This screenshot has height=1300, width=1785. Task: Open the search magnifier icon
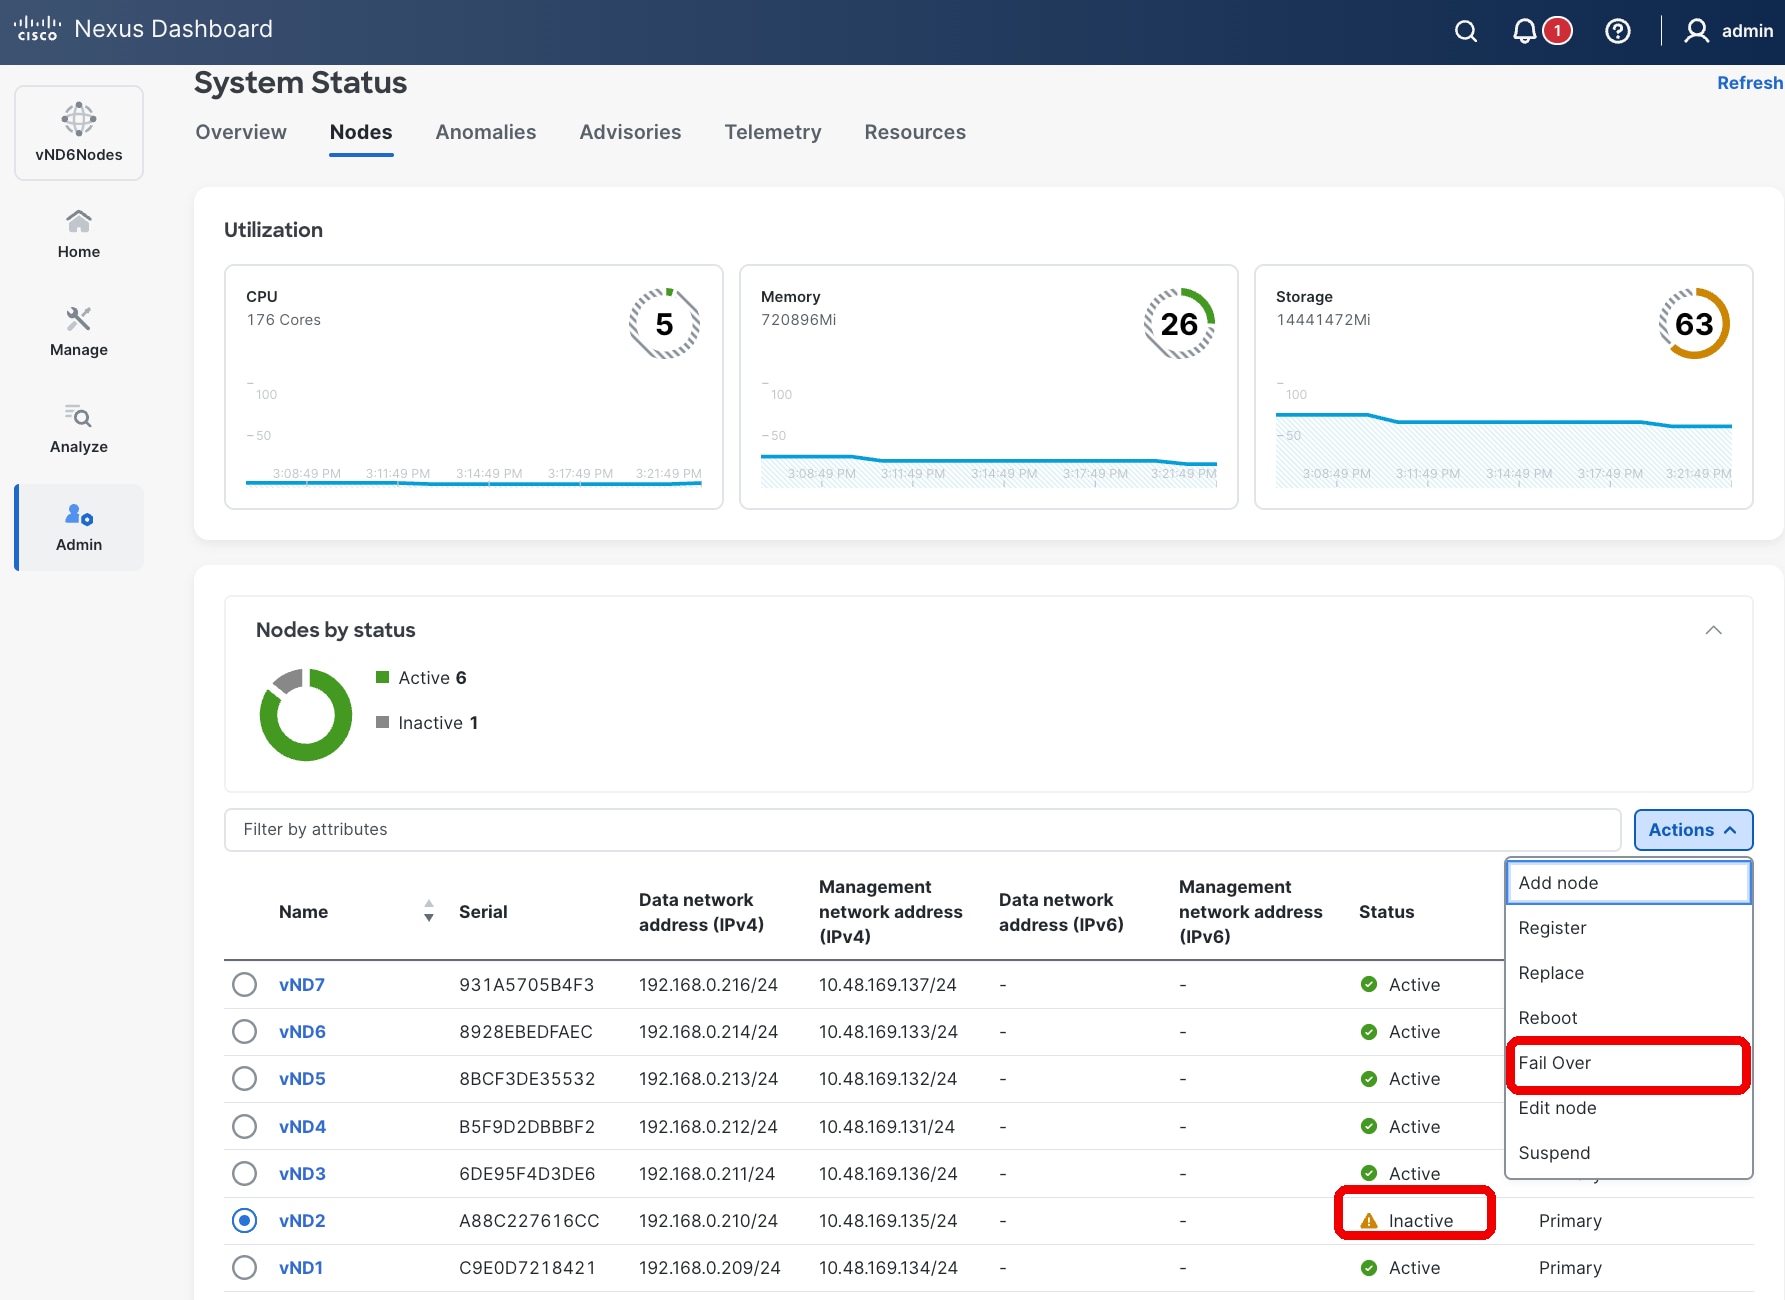pyautogui.click(x=1466, y=31)
